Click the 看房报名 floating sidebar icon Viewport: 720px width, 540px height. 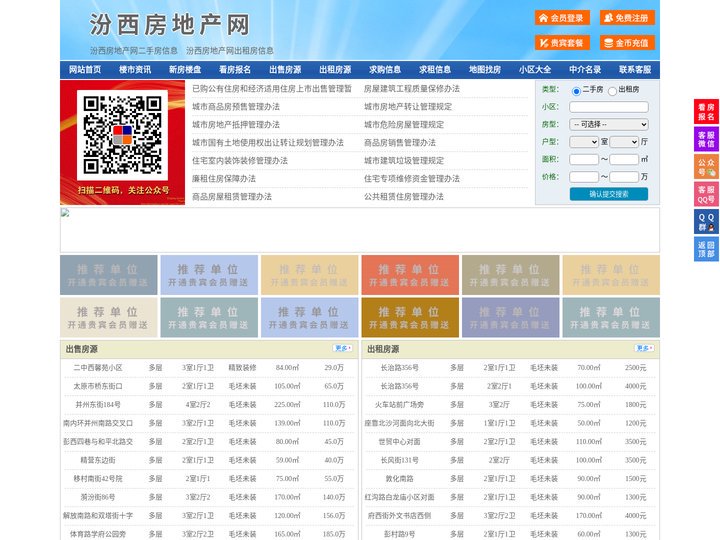pos(706,112)
